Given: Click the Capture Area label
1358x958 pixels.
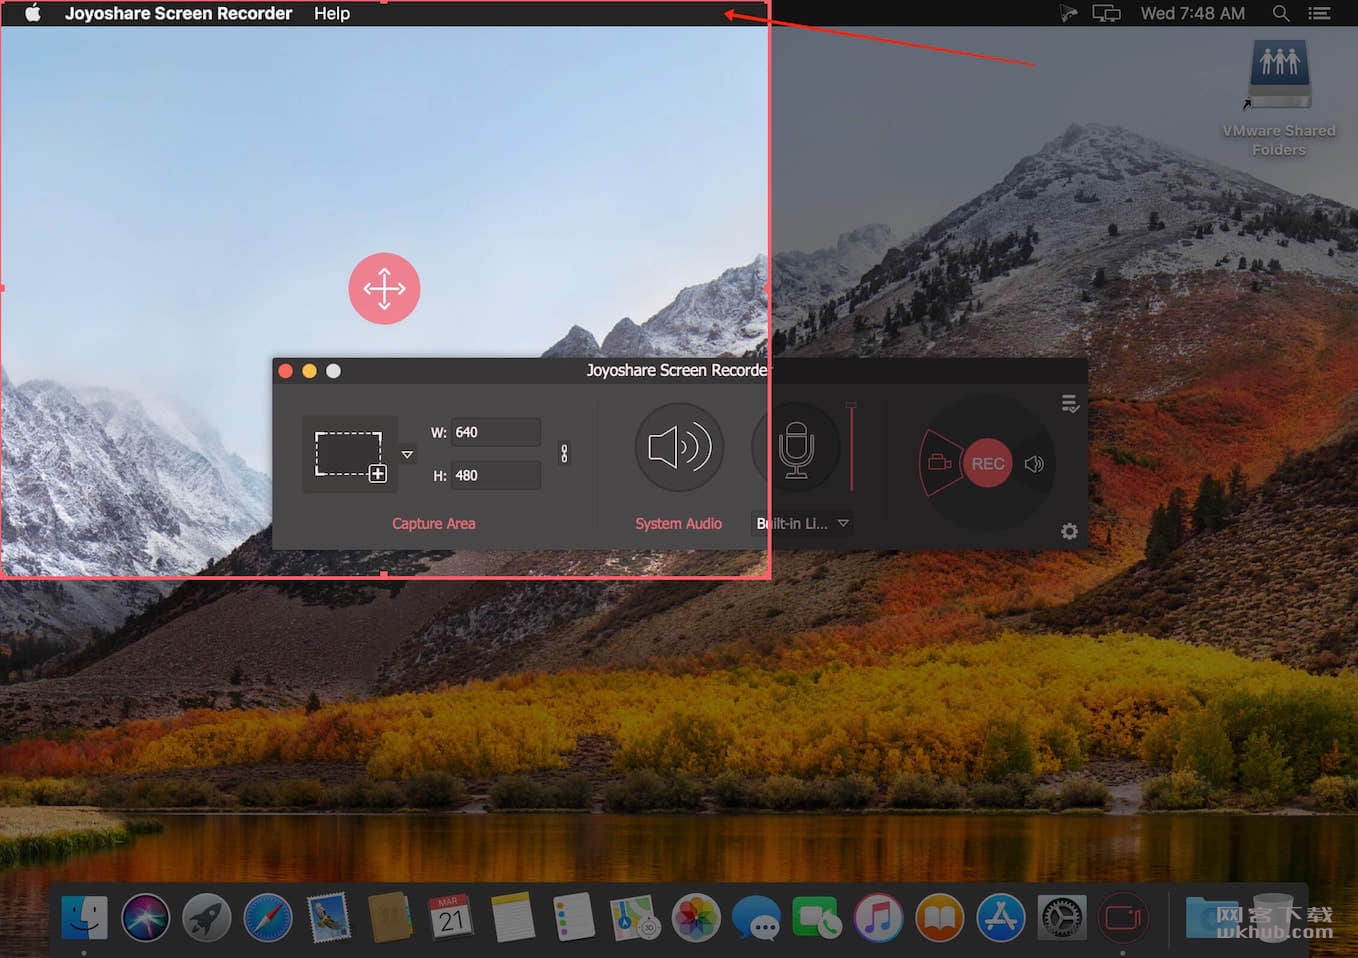Looking at the screenshot, I should pyautogui.click(x=434, y=523).
